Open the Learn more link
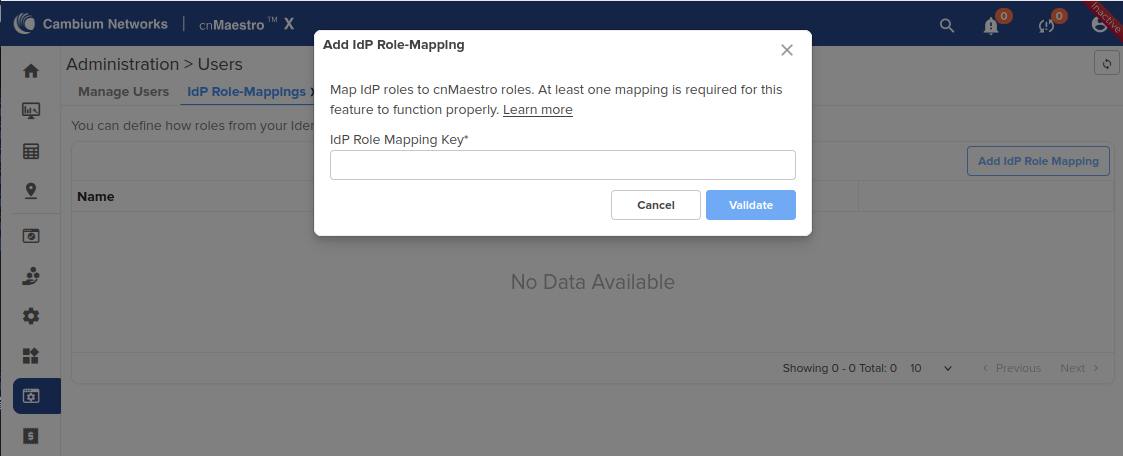The width and height of the screenshot is (1123, 456). click(537, 110)
